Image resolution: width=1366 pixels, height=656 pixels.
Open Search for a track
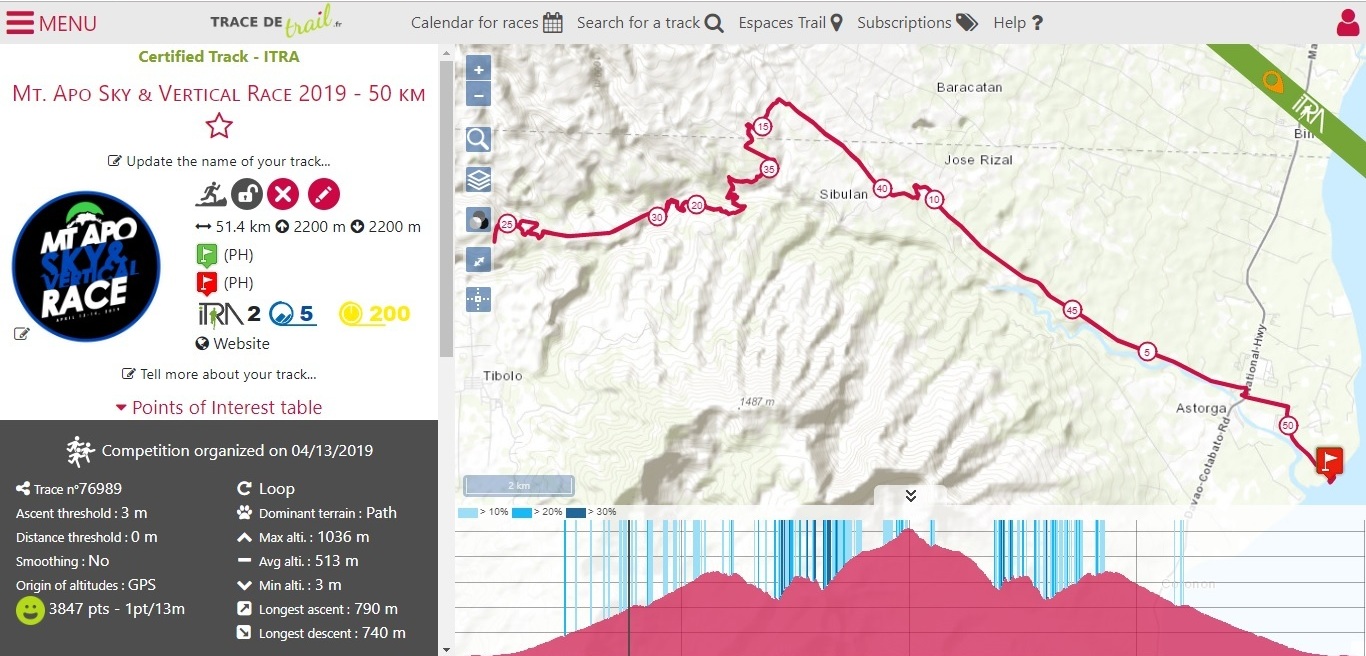tap(650, 23)
